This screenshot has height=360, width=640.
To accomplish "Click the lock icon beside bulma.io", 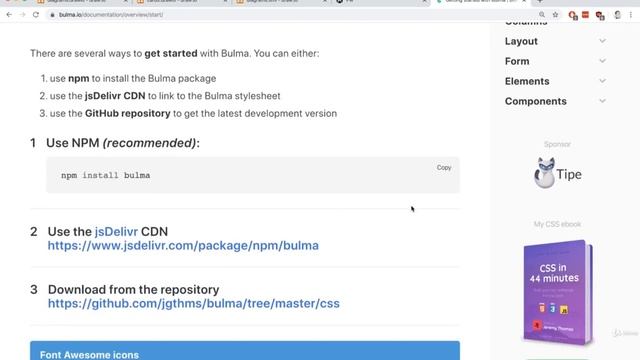I will click(52, 15).
